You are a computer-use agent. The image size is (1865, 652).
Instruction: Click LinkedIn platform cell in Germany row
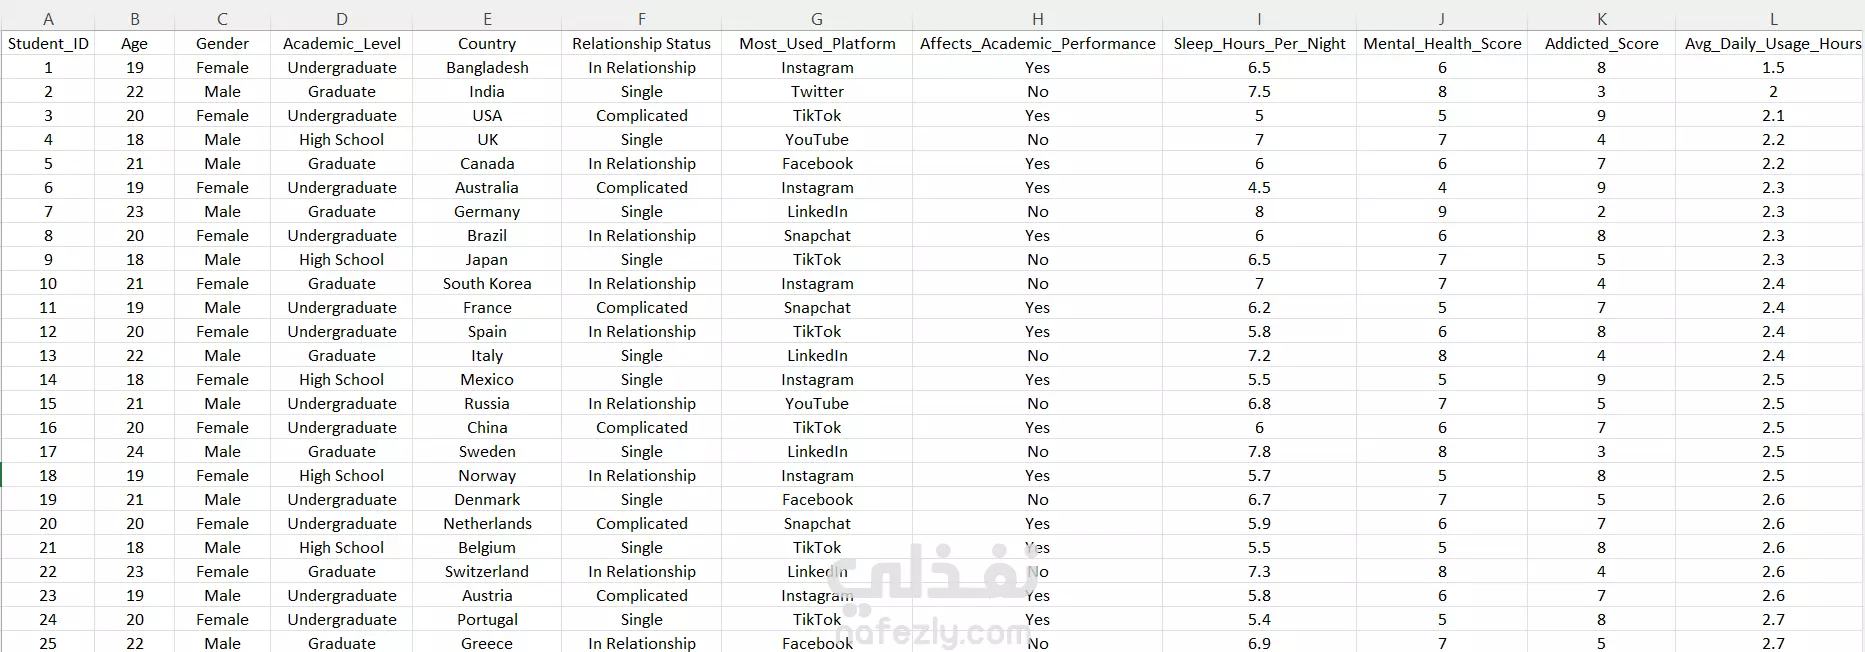point(817,211)
